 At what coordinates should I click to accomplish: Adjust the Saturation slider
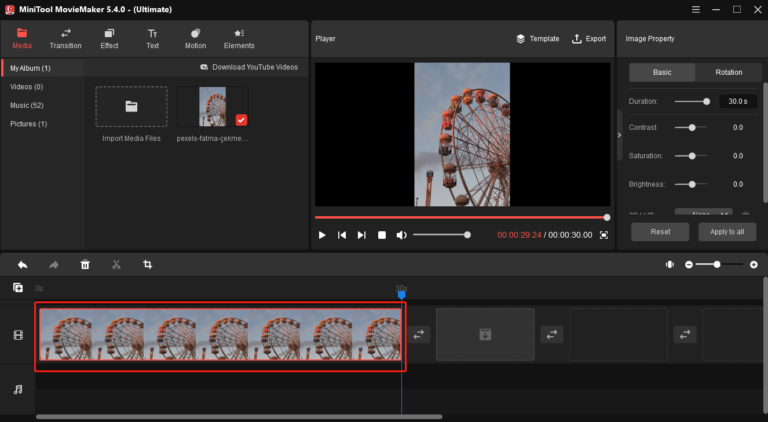coord(691,156)
